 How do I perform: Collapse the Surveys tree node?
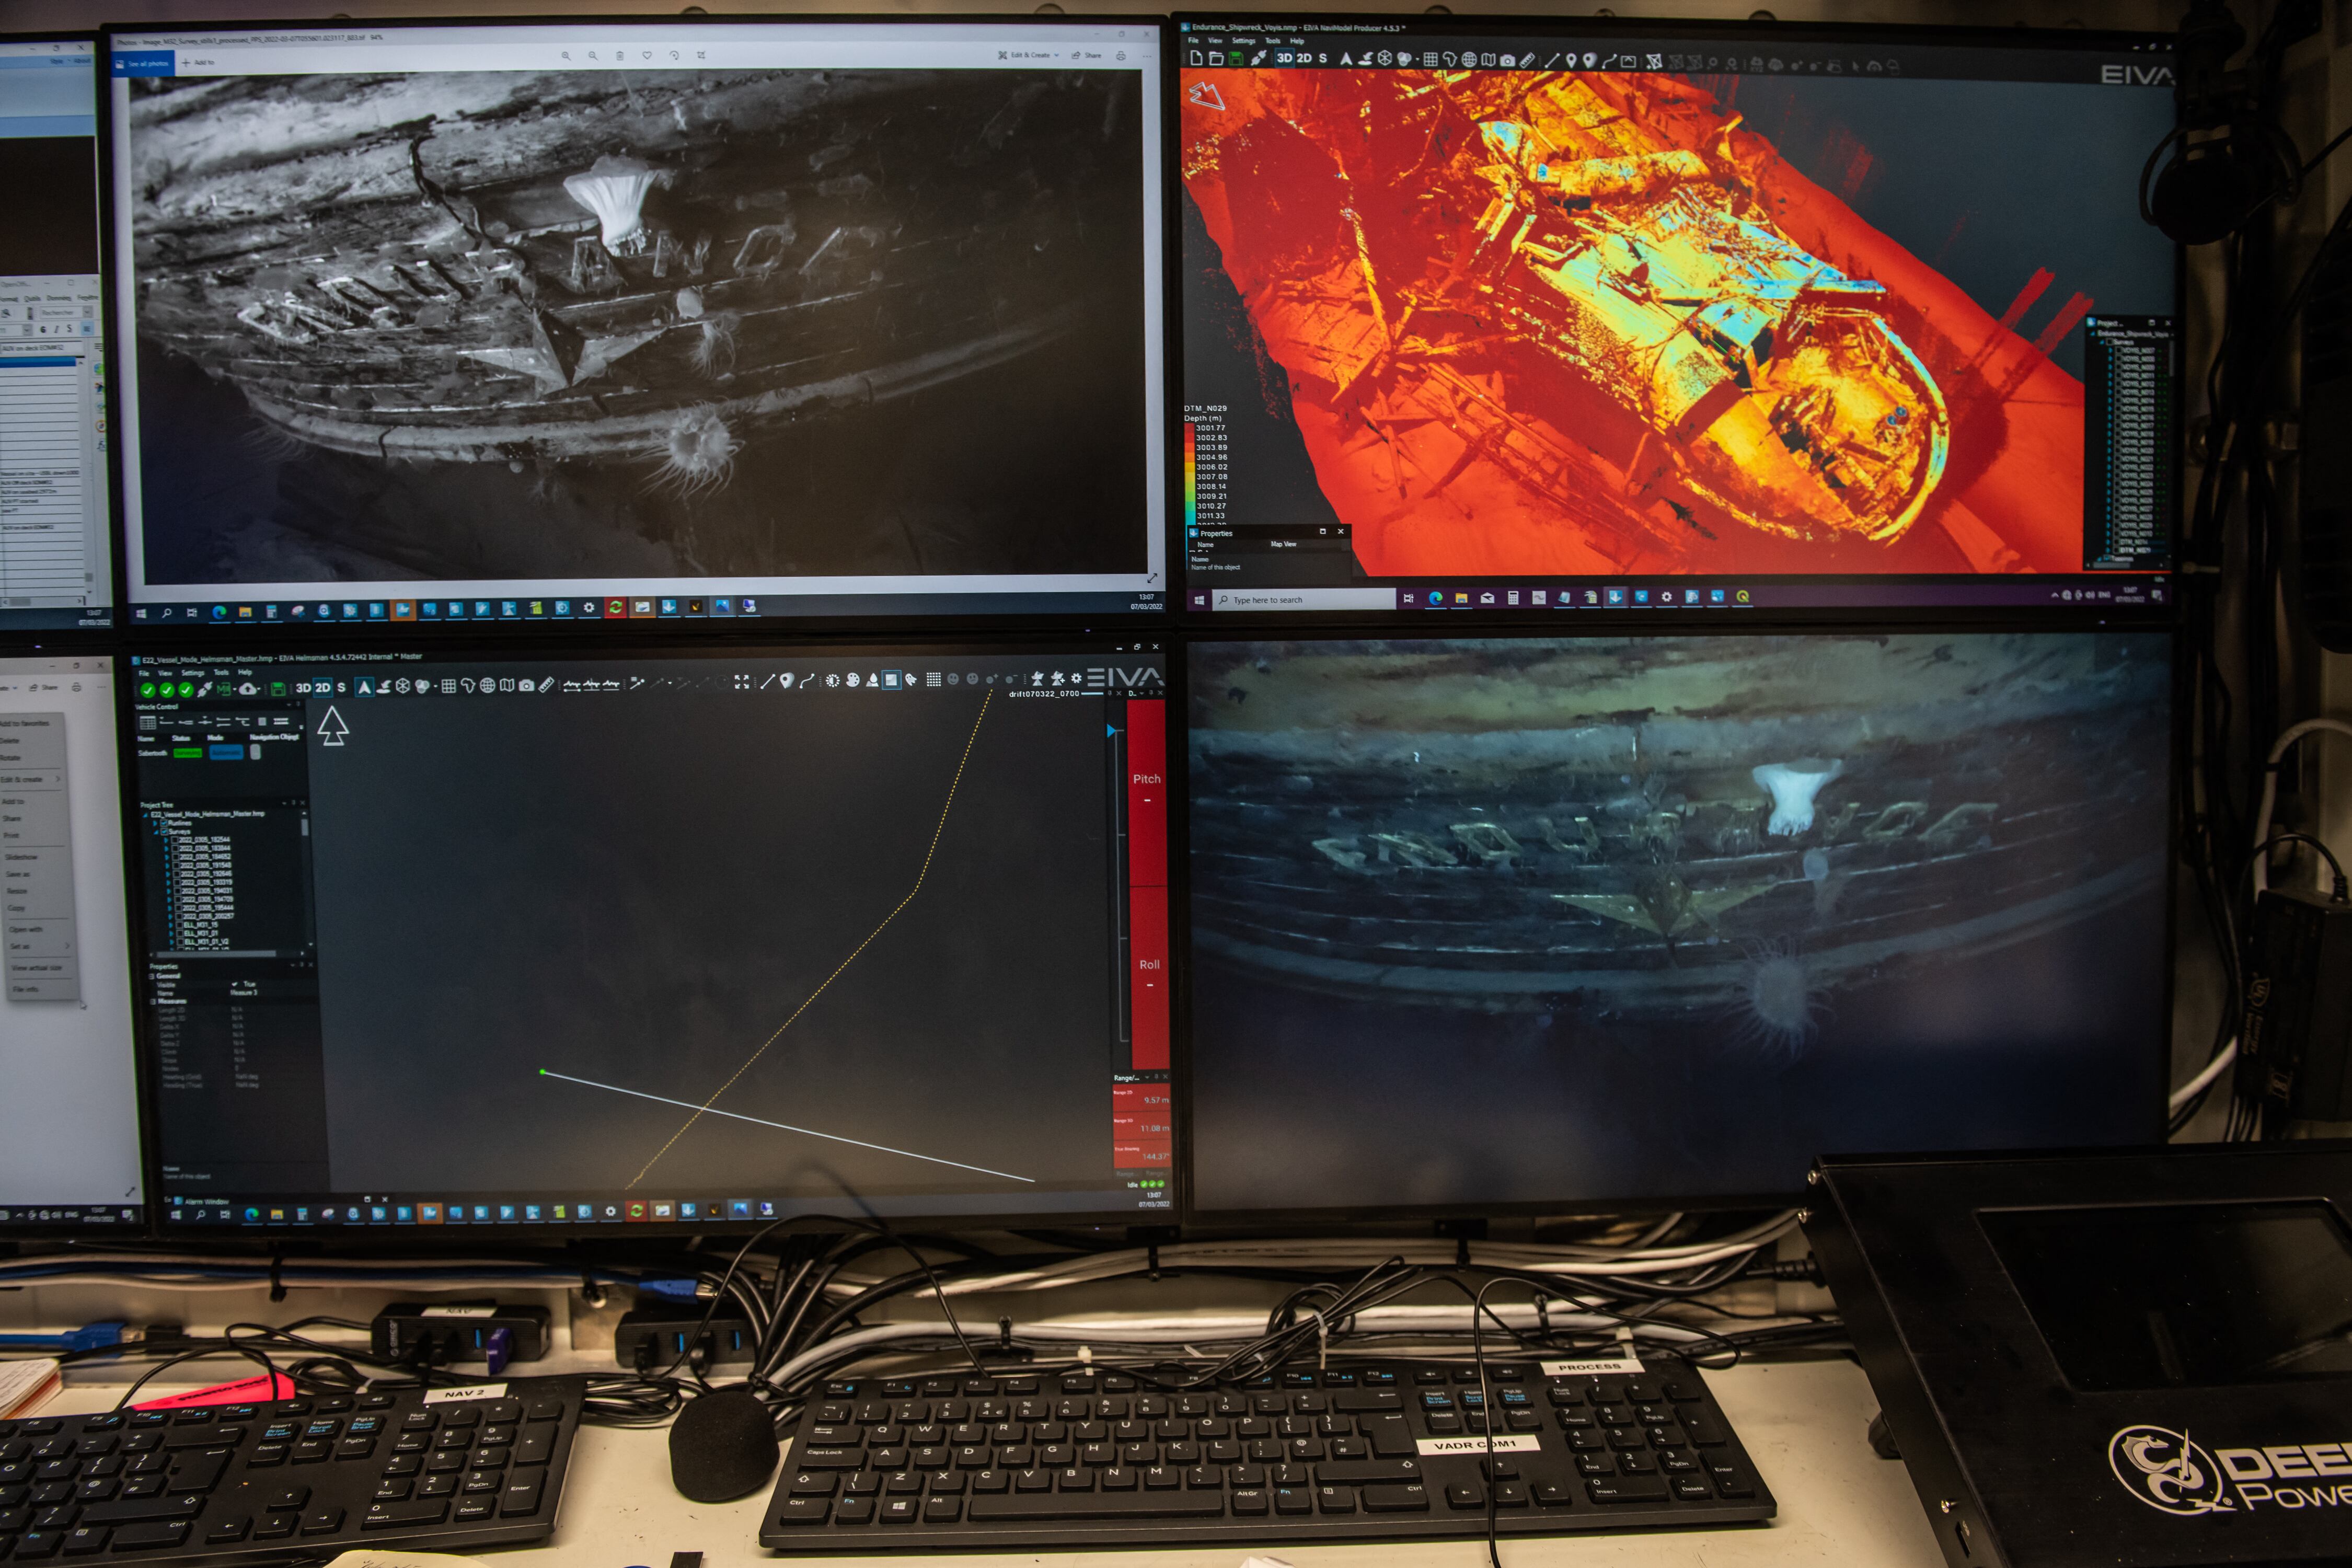click(x=155, y=831)
